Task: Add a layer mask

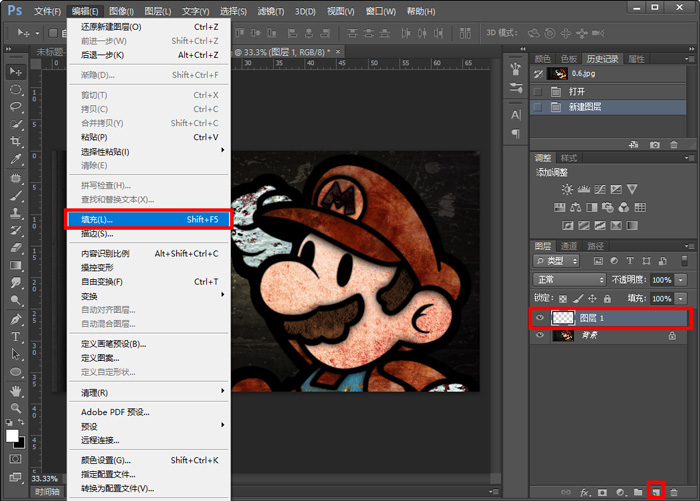Action: pos(602,492)
